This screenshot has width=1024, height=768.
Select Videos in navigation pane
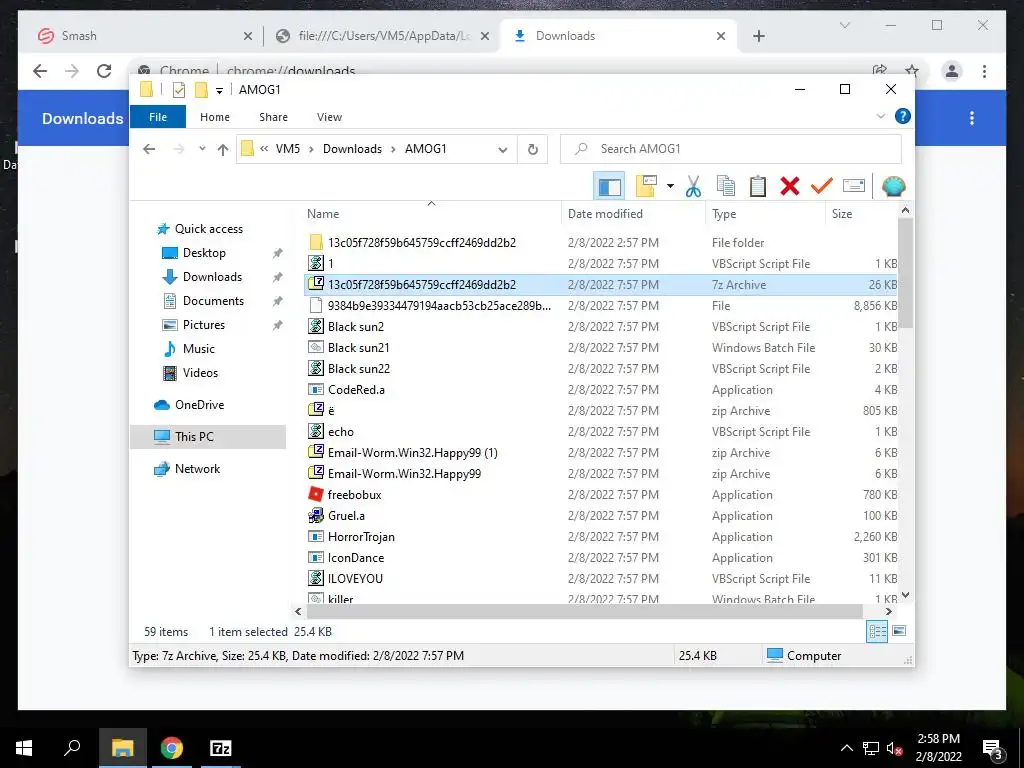(200, 373)
